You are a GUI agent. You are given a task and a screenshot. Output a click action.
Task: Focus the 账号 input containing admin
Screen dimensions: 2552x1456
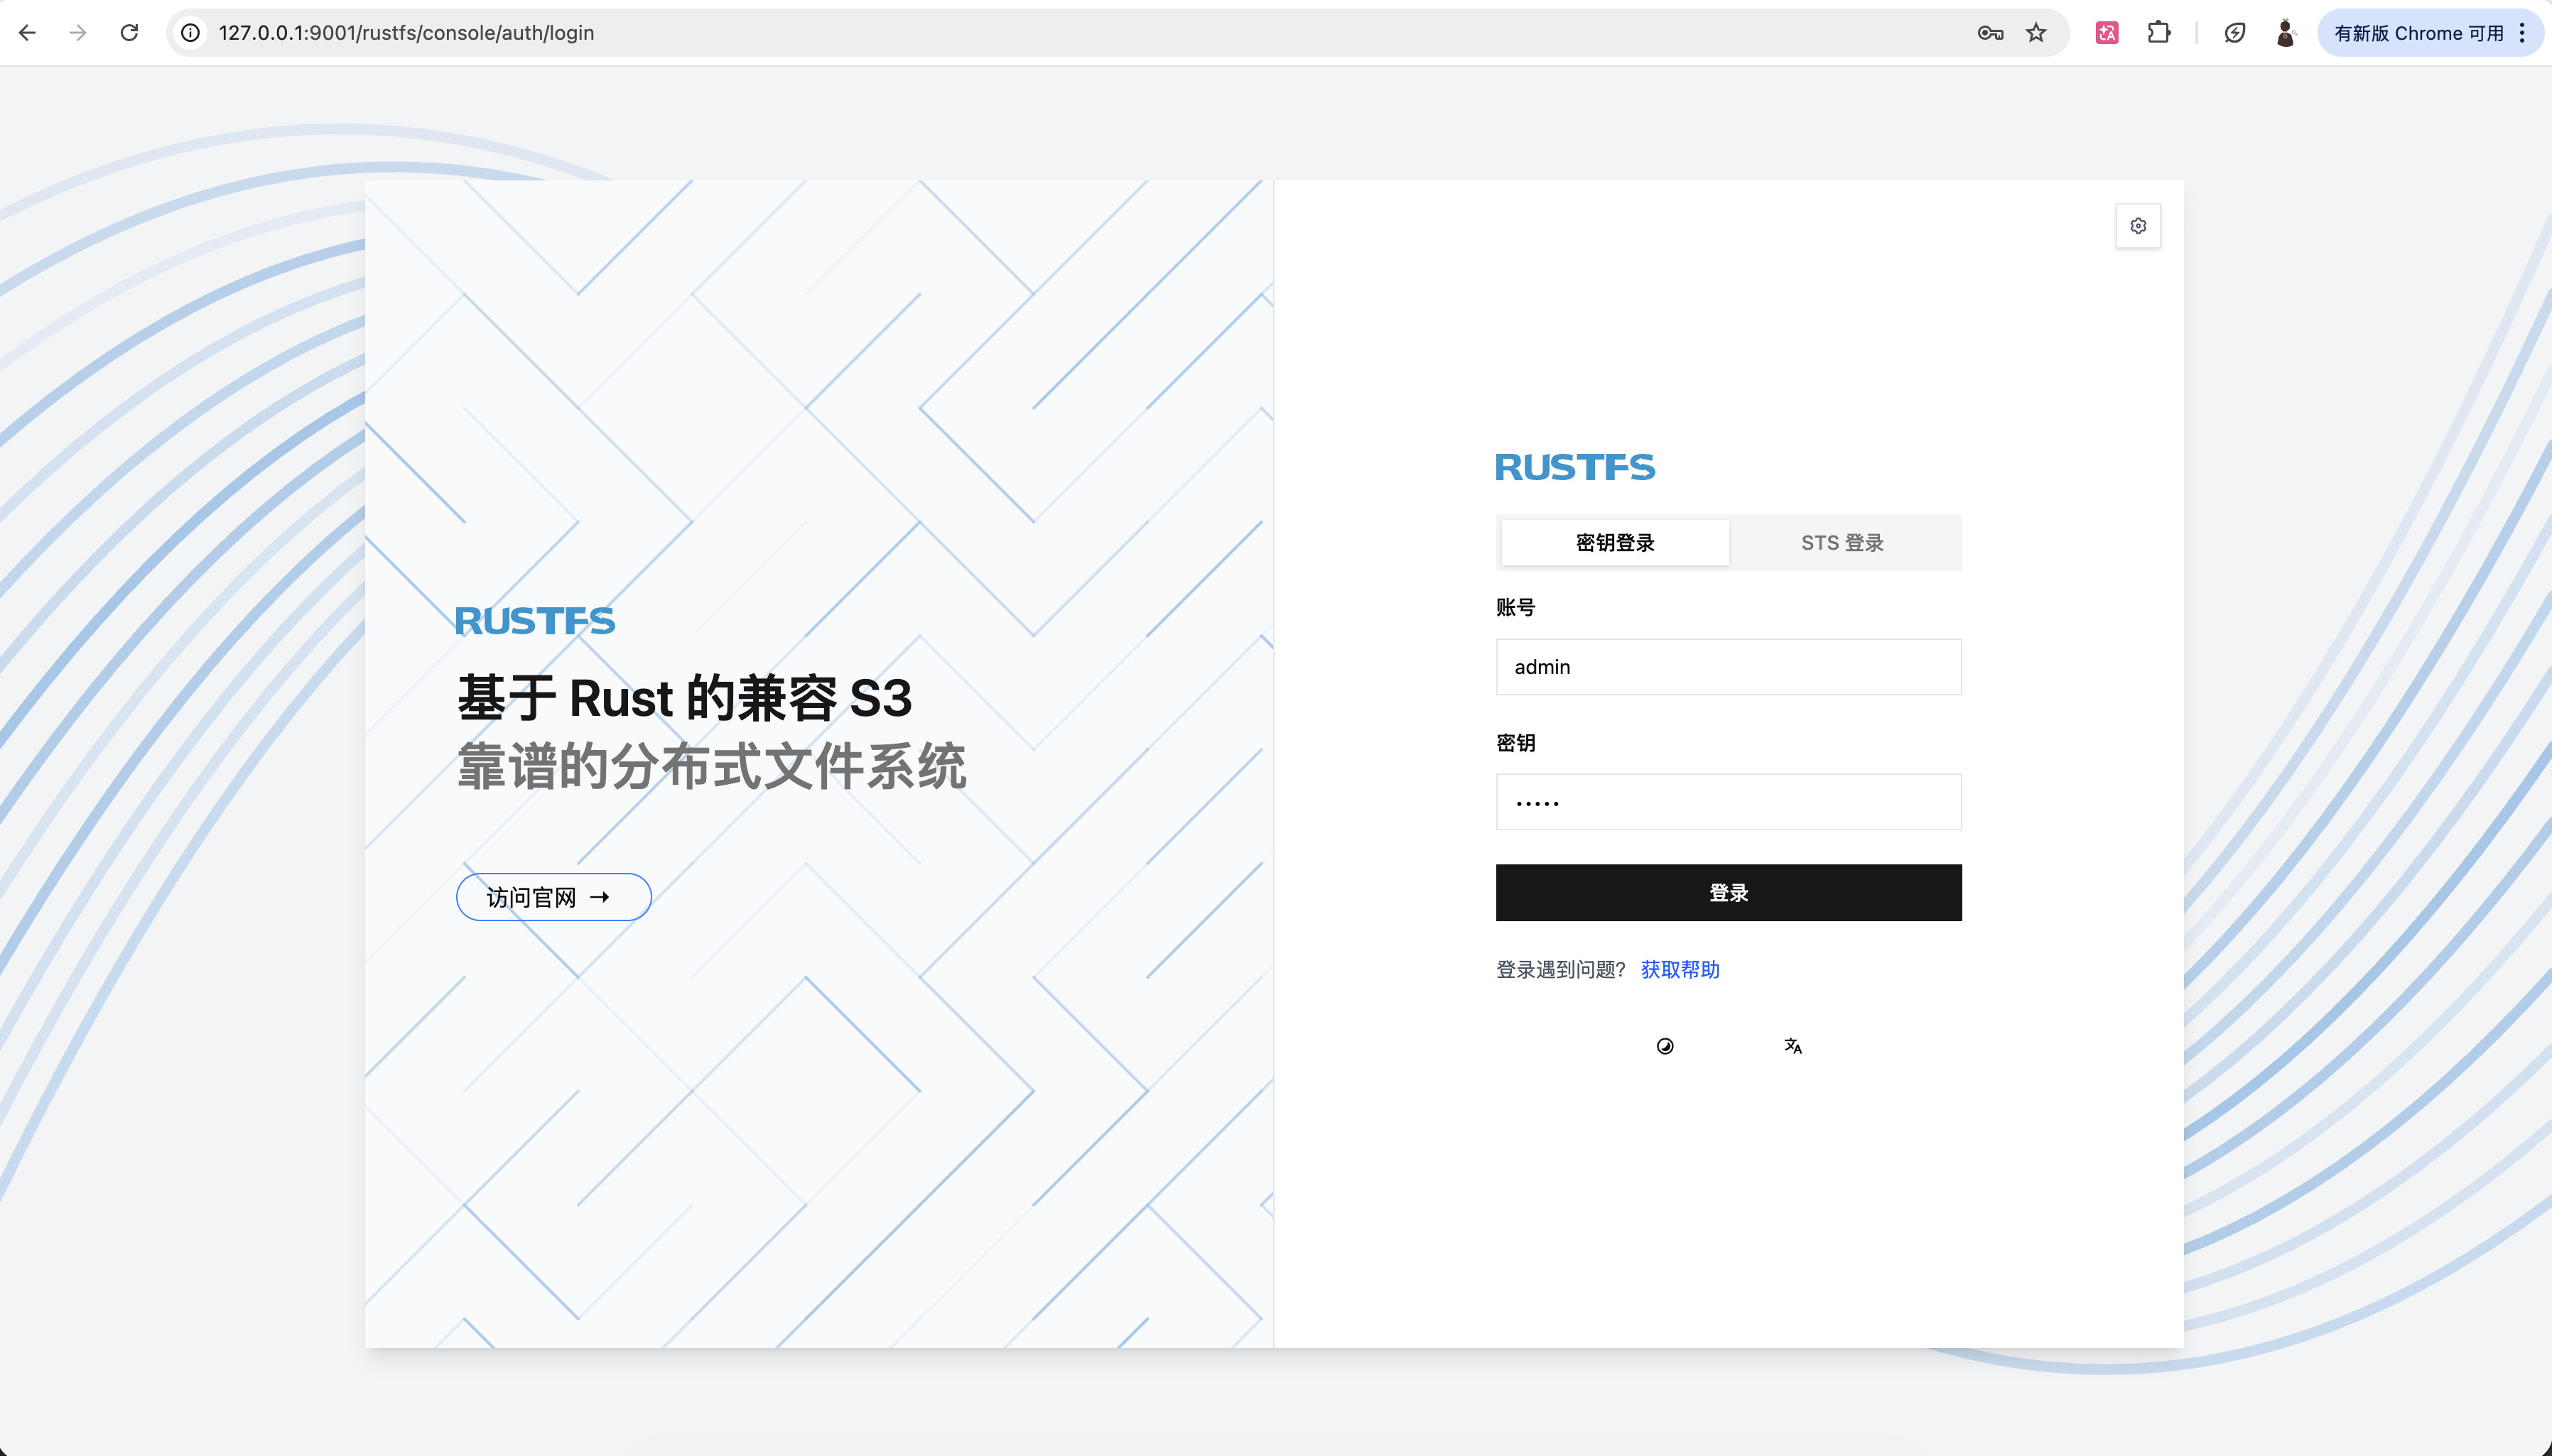(1728, 667)
